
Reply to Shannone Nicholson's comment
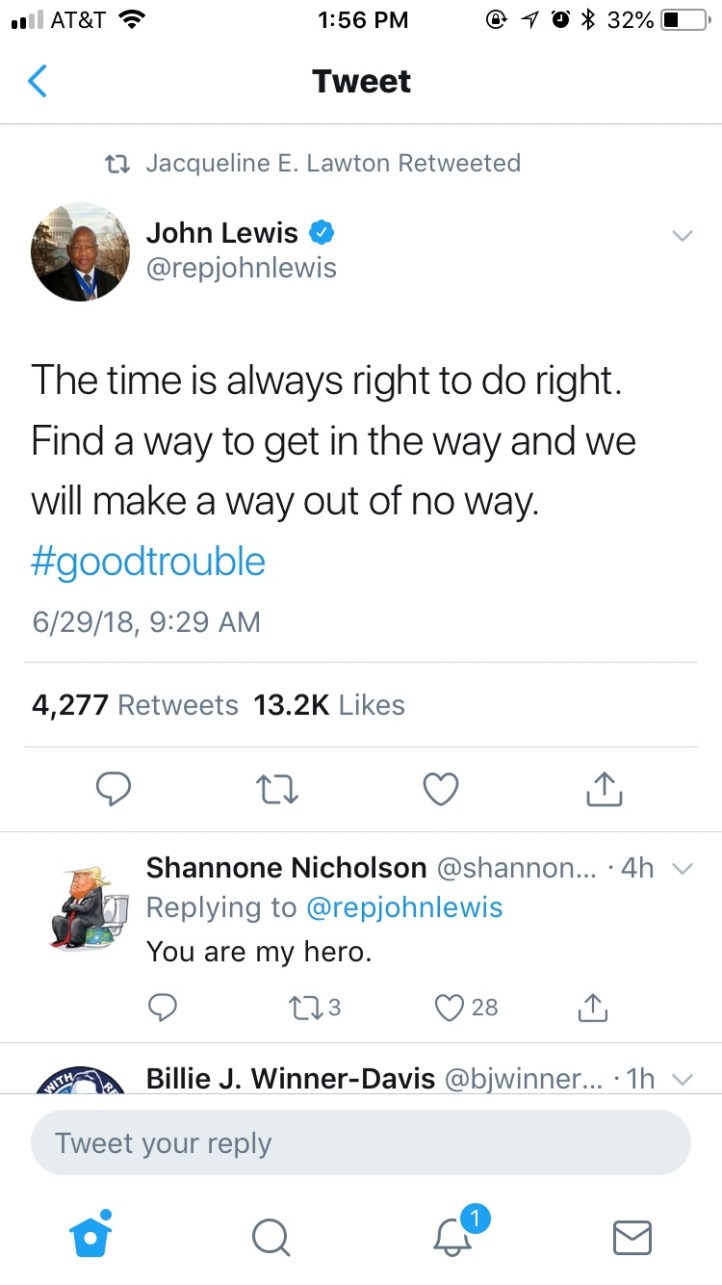click(162, 1007)
